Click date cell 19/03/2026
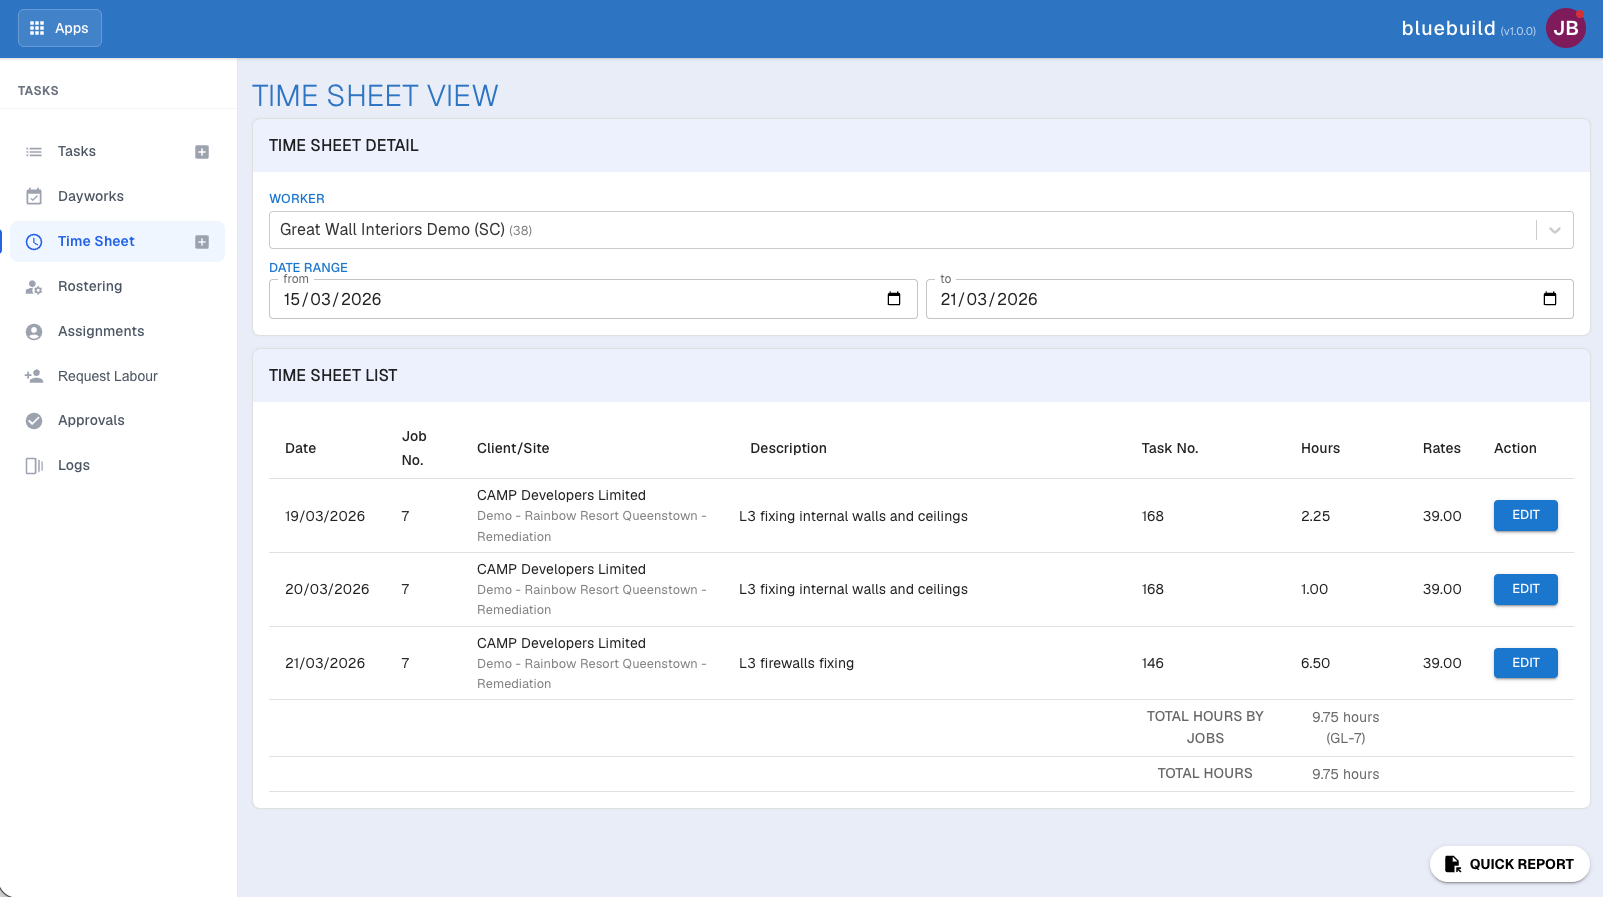 (325, 517)
